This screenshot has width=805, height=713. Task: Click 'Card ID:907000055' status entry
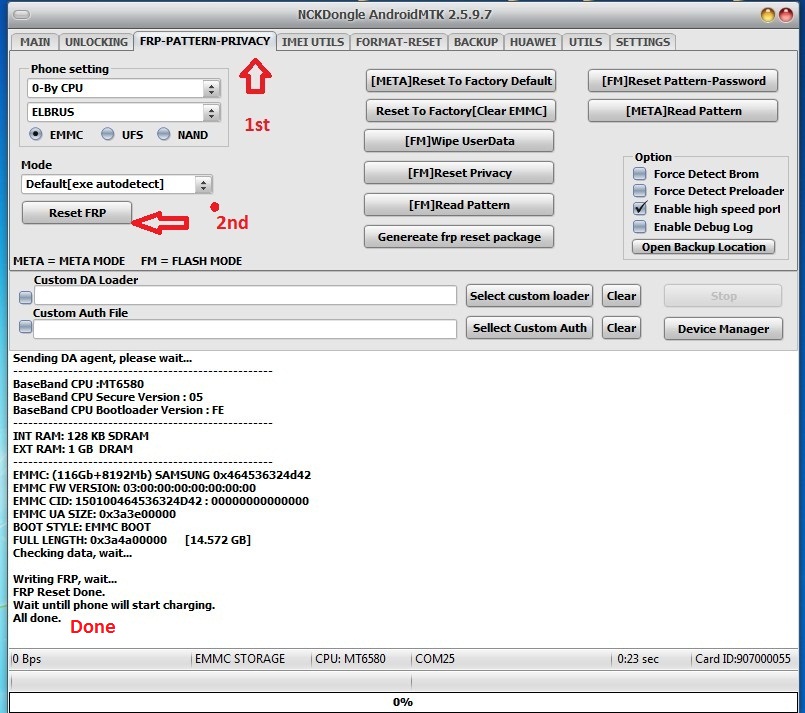click(742, 659)
